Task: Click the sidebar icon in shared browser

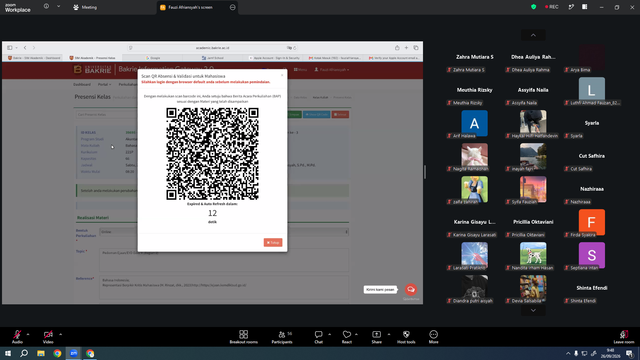Action: (x=10, y=48)
